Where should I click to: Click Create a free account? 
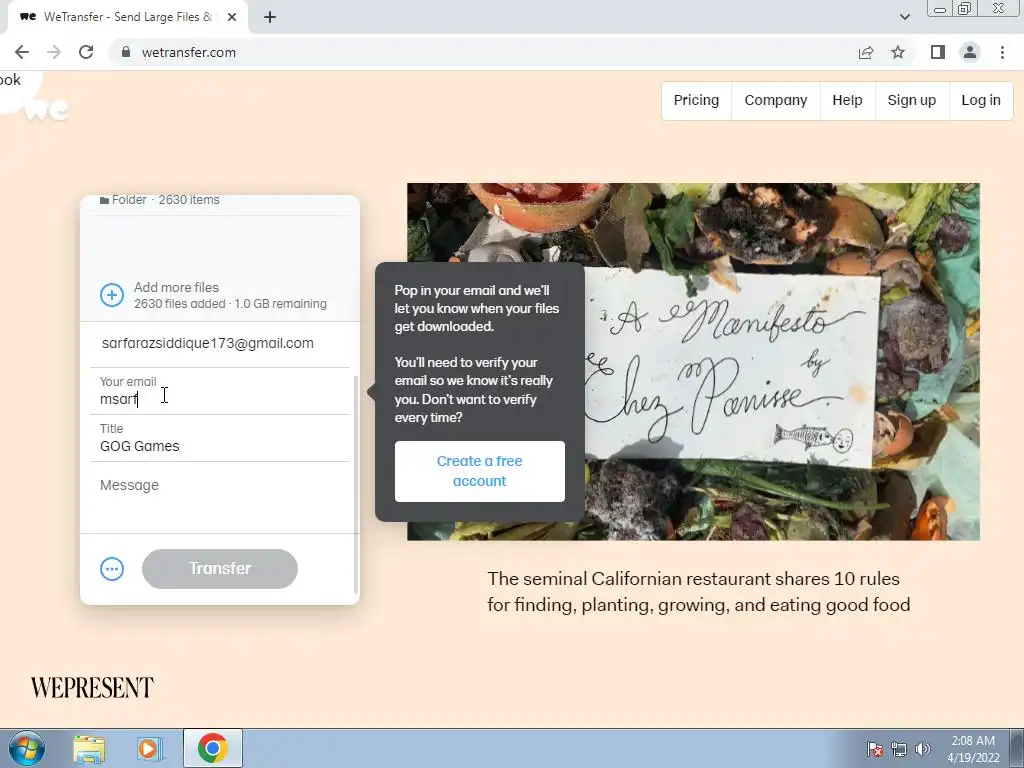coord(479,472)
